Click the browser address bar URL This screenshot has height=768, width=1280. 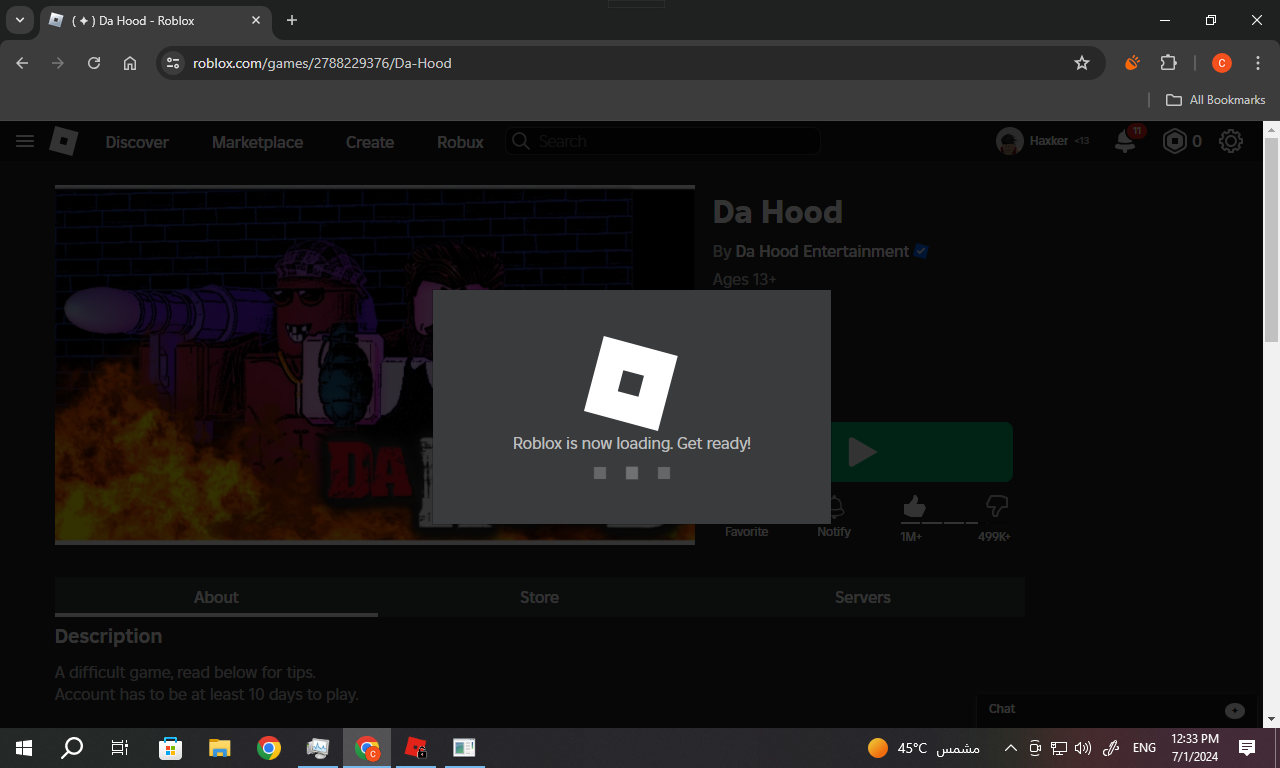click(x=322, y=63)
